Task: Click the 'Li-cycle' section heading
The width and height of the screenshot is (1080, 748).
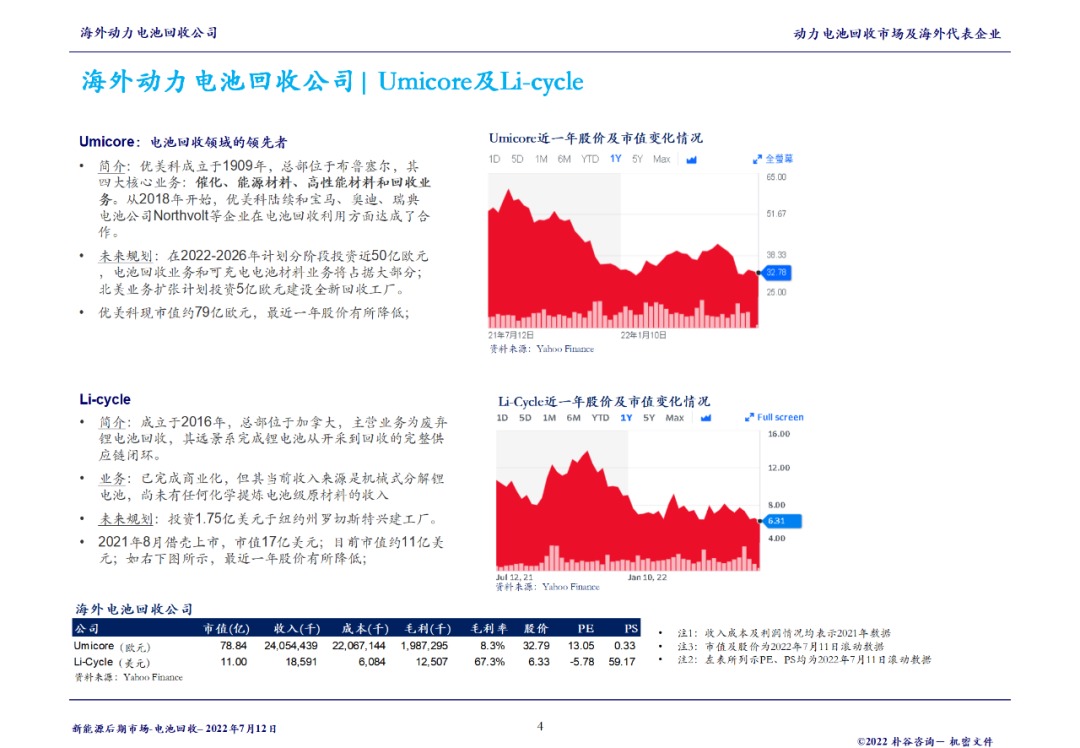Action: tap(105, 399)
